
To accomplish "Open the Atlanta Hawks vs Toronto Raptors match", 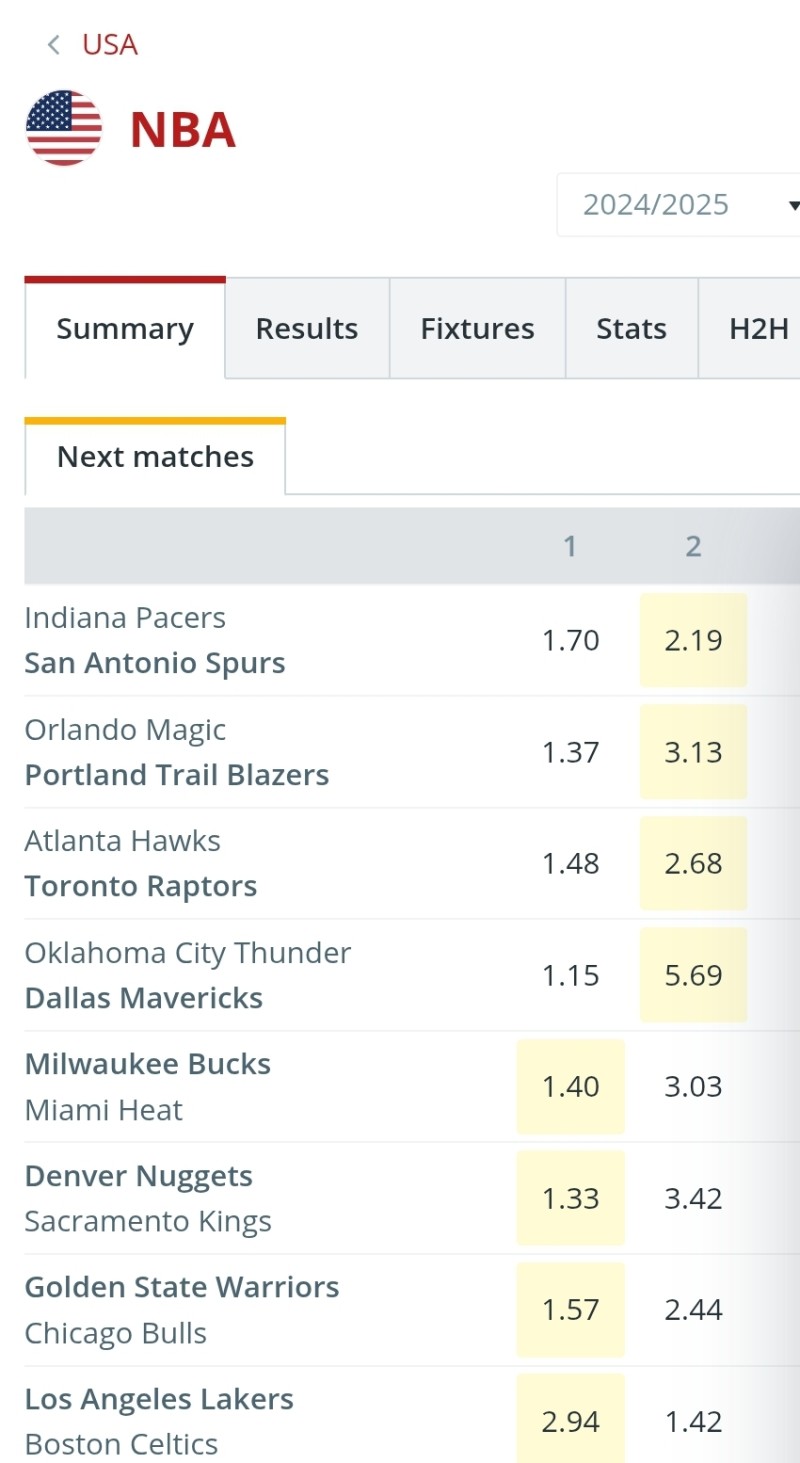I will 141,864.
